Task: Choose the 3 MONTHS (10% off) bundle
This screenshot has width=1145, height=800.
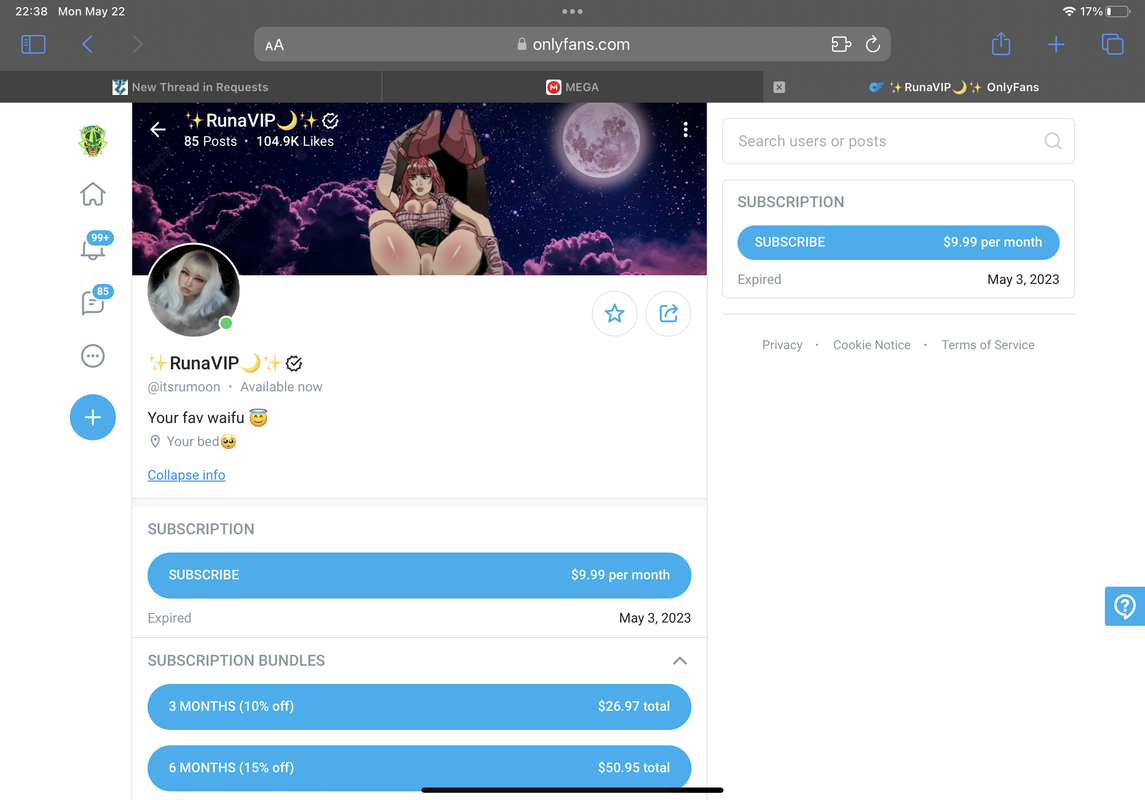Action: pos(419,707)
